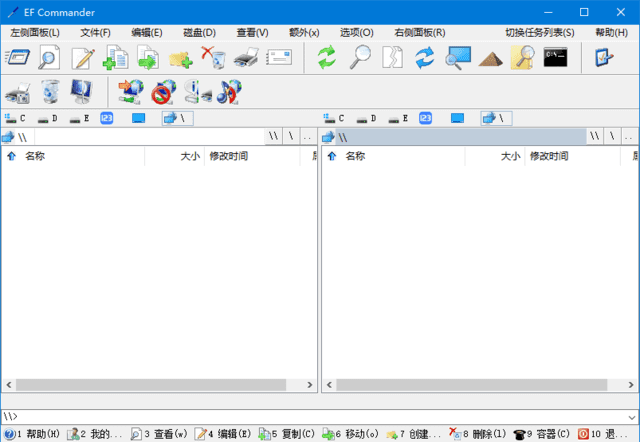Open the 文件(F) menu
Image resolution: width=640 pixels, height=442 pixels.
[95, 33]
